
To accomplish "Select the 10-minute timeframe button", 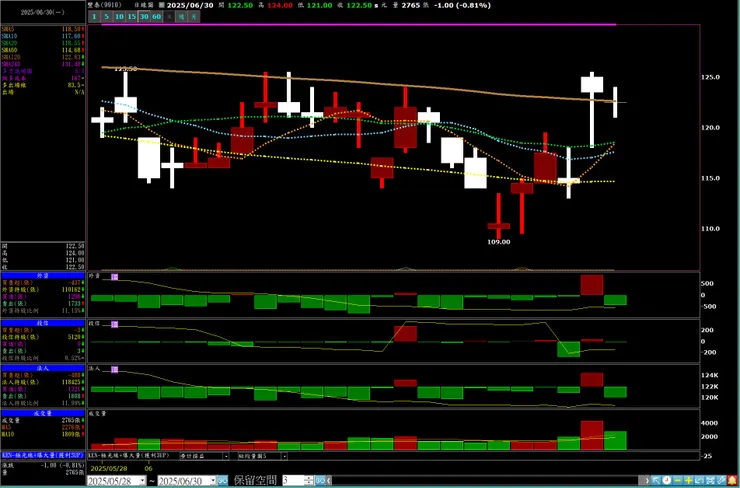I will (119, 17).
